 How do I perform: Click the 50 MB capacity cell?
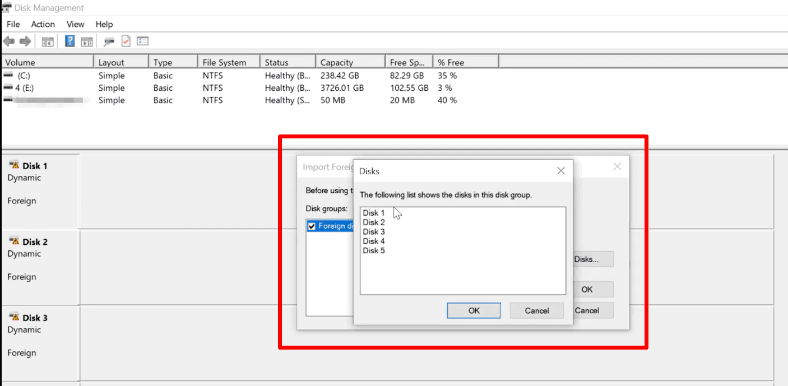(332, 100)
